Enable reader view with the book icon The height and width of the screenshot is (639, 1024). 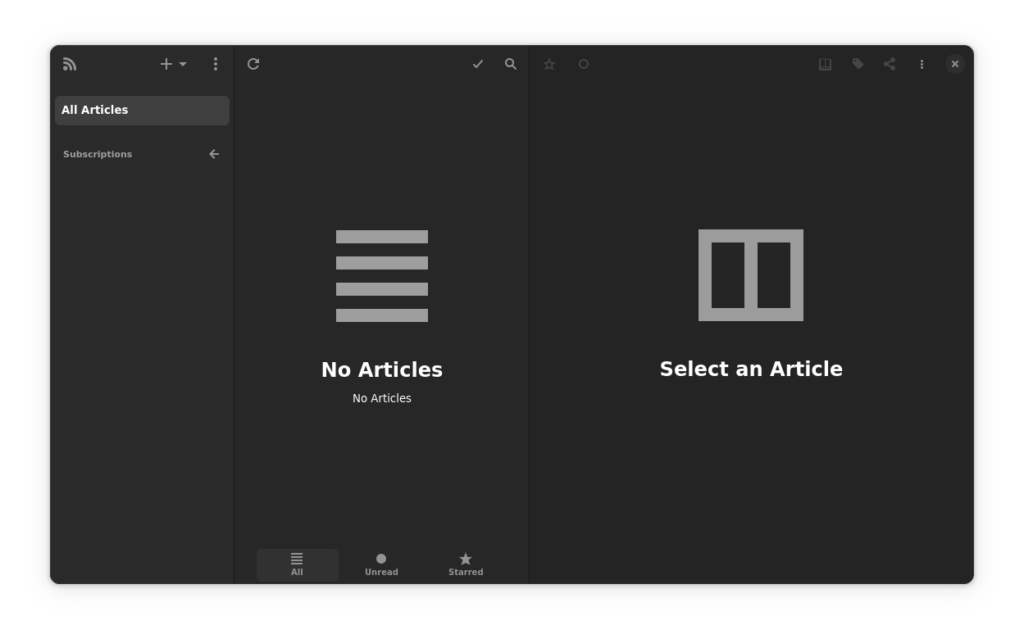click(x=825, y=64)
